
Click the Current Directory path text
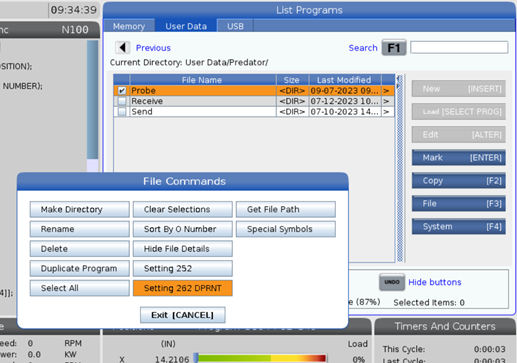(x=189, y=63)
